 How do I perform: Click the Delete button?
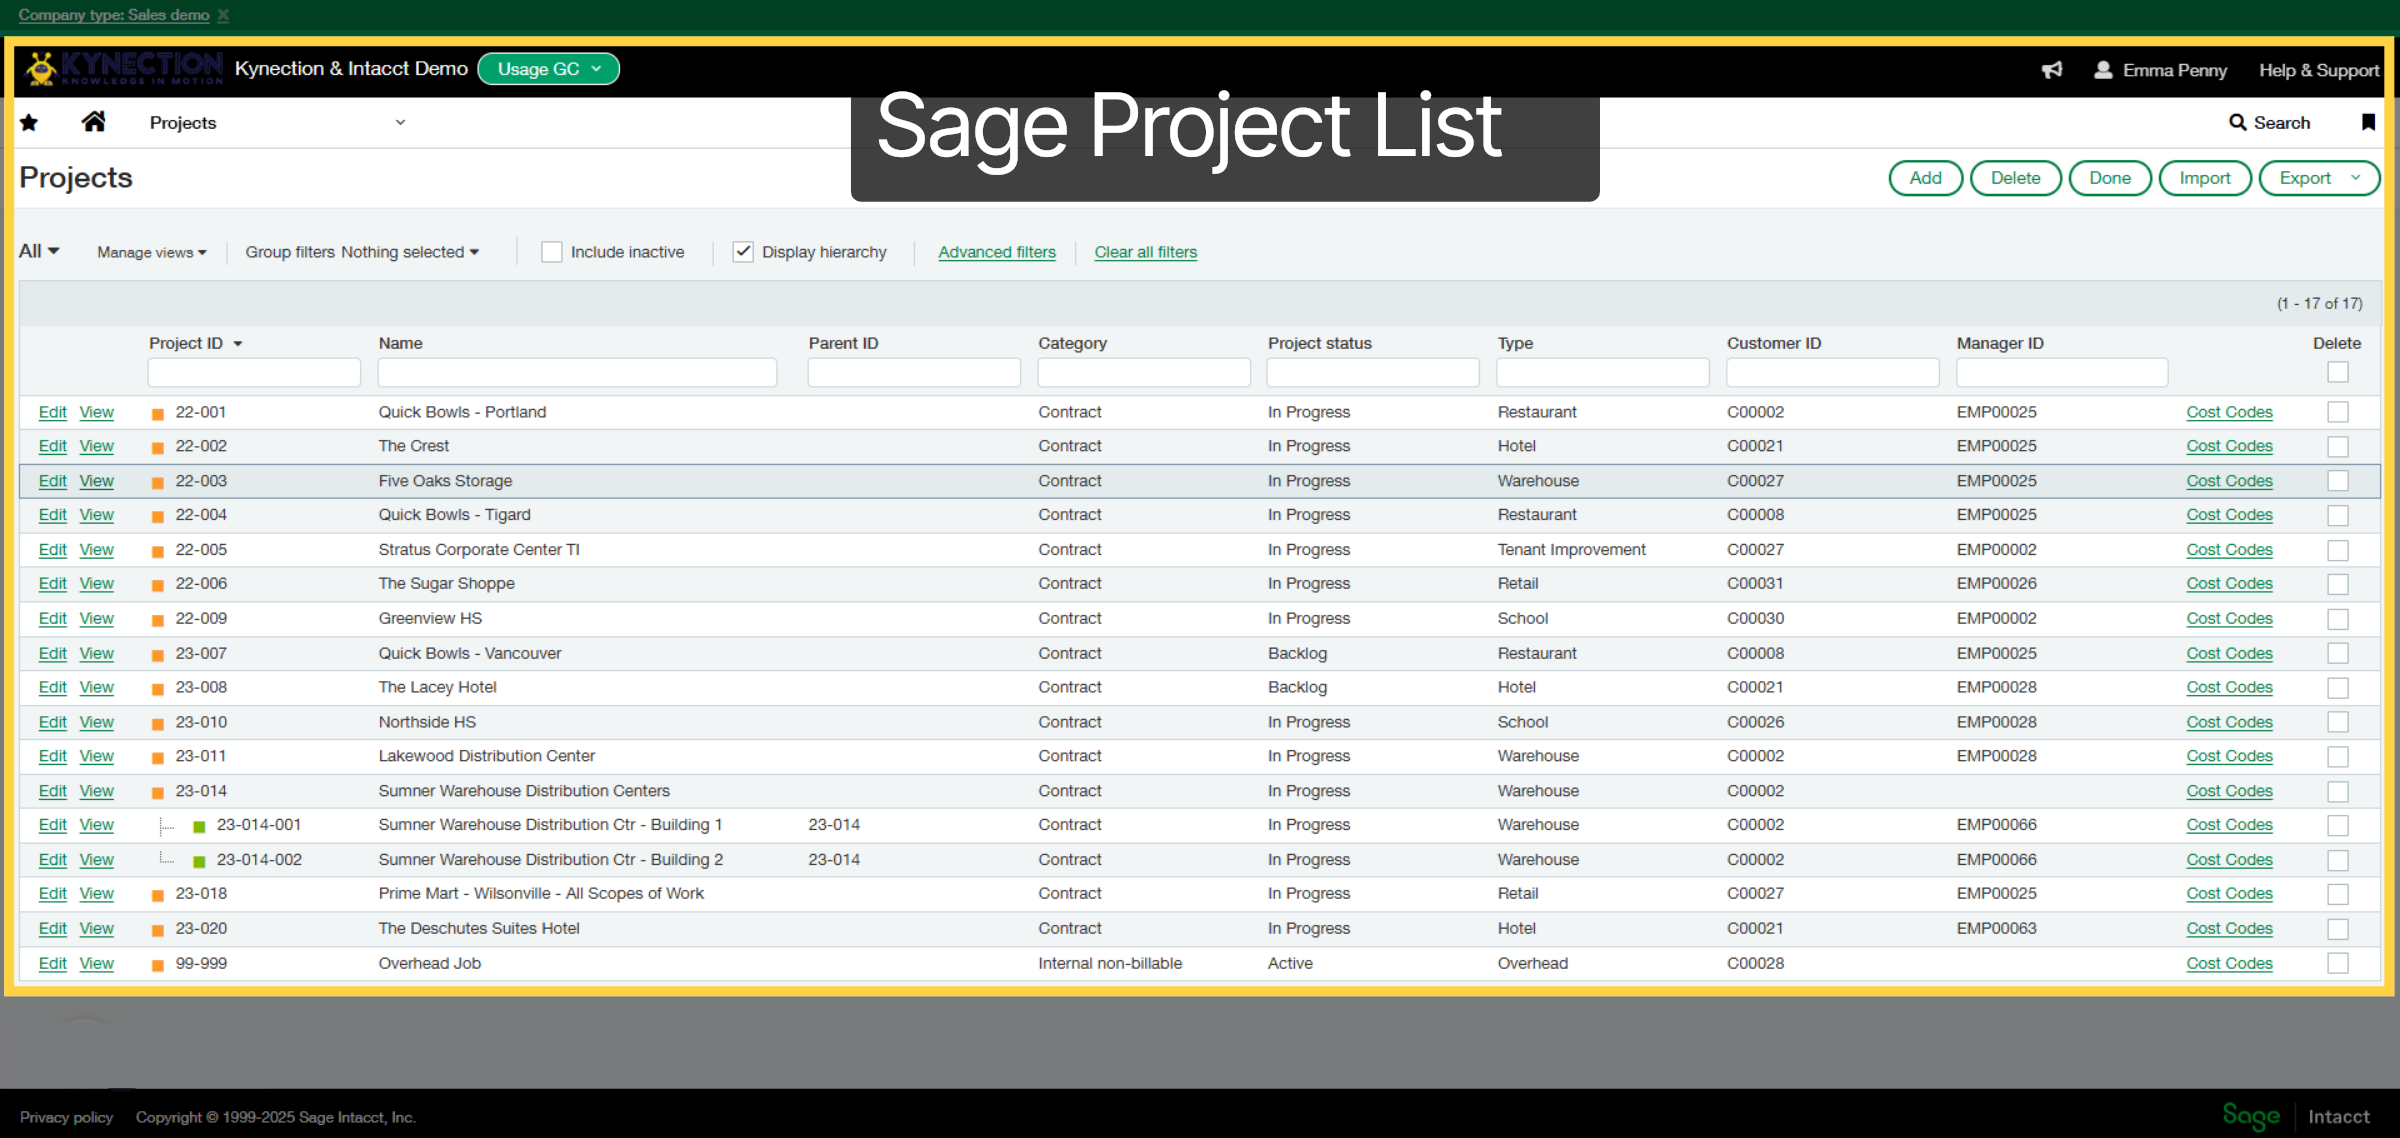[2015, 178]
